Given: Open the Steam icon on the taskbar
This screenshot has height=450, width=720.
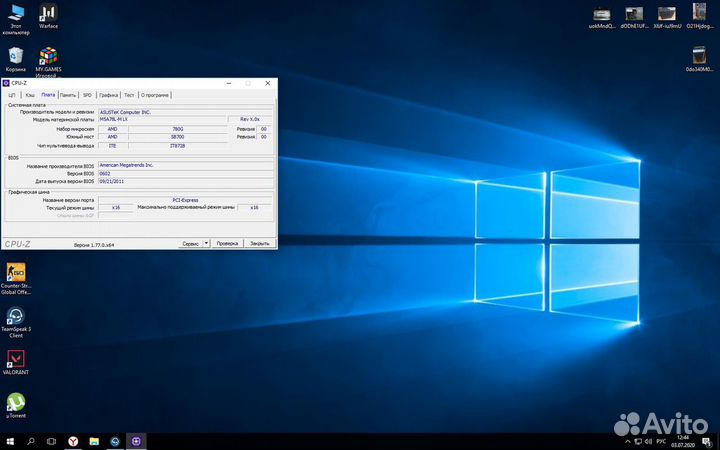Looking at the screenshot, I should pyautogui.click(x=115, y=441).
